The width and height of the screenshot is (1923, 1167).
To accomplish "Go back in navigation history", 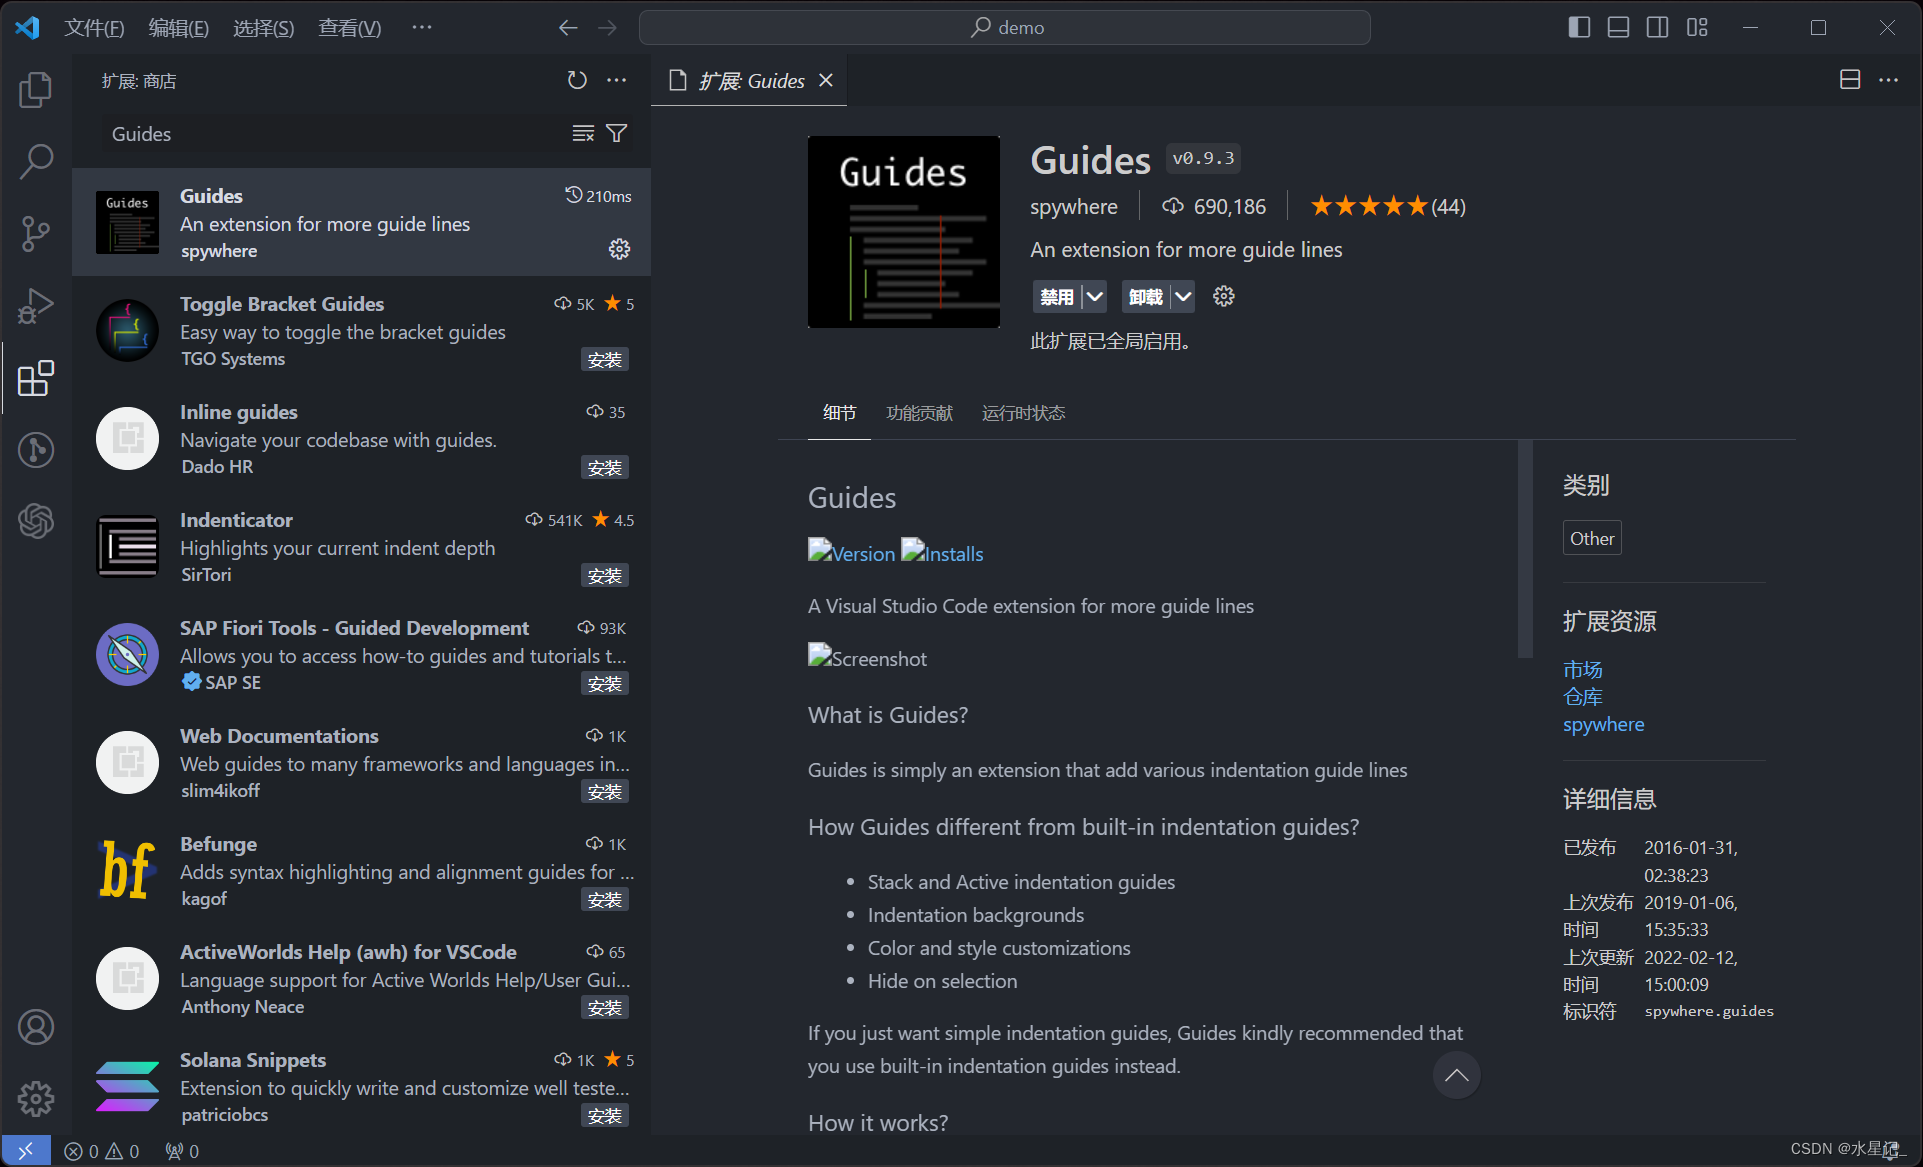I will pos(568,28).
